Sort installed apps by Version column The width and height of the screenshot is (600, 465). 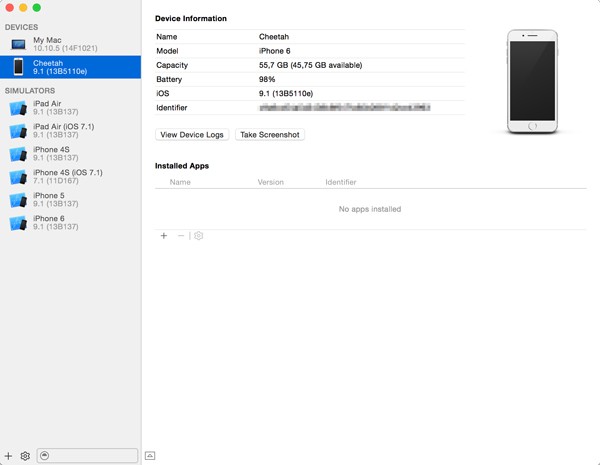pyautogui.click(x=271, y=182)
